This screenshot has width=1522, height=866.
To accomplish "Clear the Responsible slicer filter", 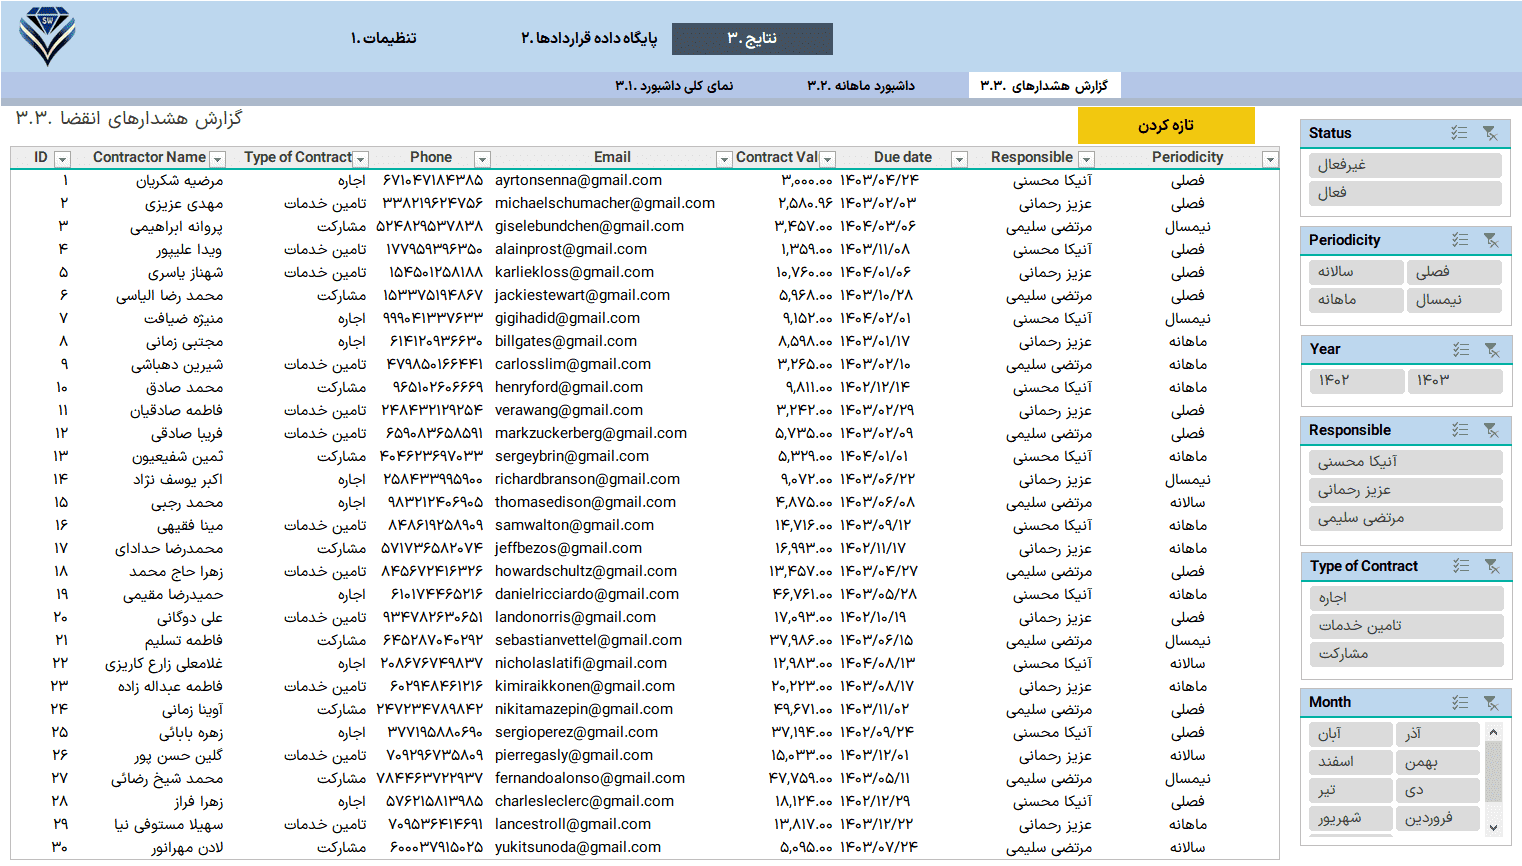I will pyautogui.click(x=1491, y=430).
